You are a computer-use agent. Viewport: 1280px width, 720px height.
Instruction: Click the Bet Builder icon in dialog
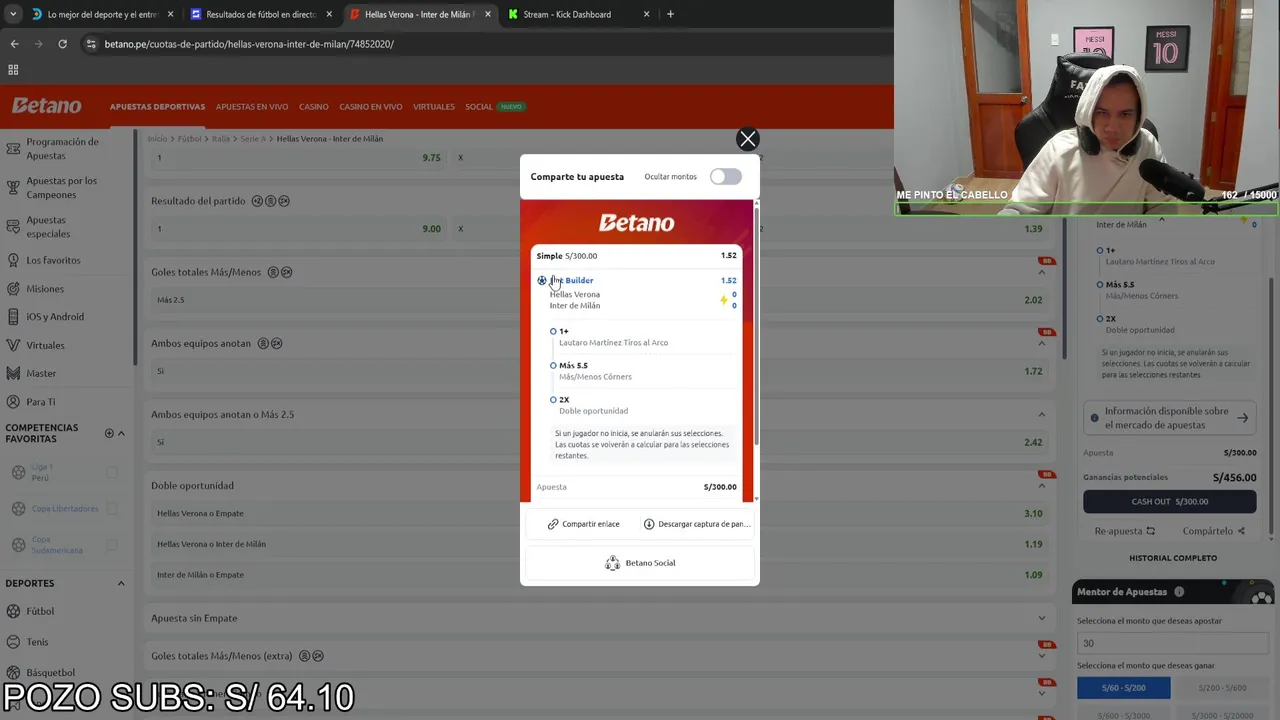542,281
